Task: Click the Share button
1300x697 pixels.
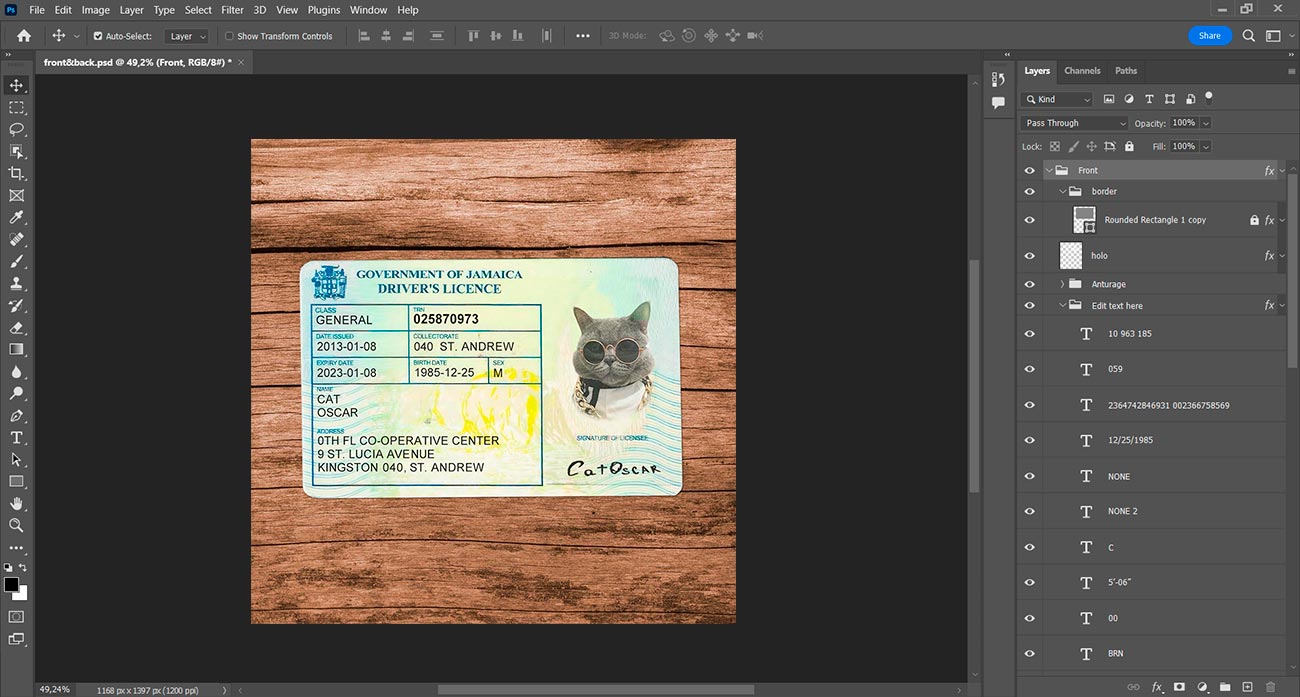Action: click(1209, 36)
